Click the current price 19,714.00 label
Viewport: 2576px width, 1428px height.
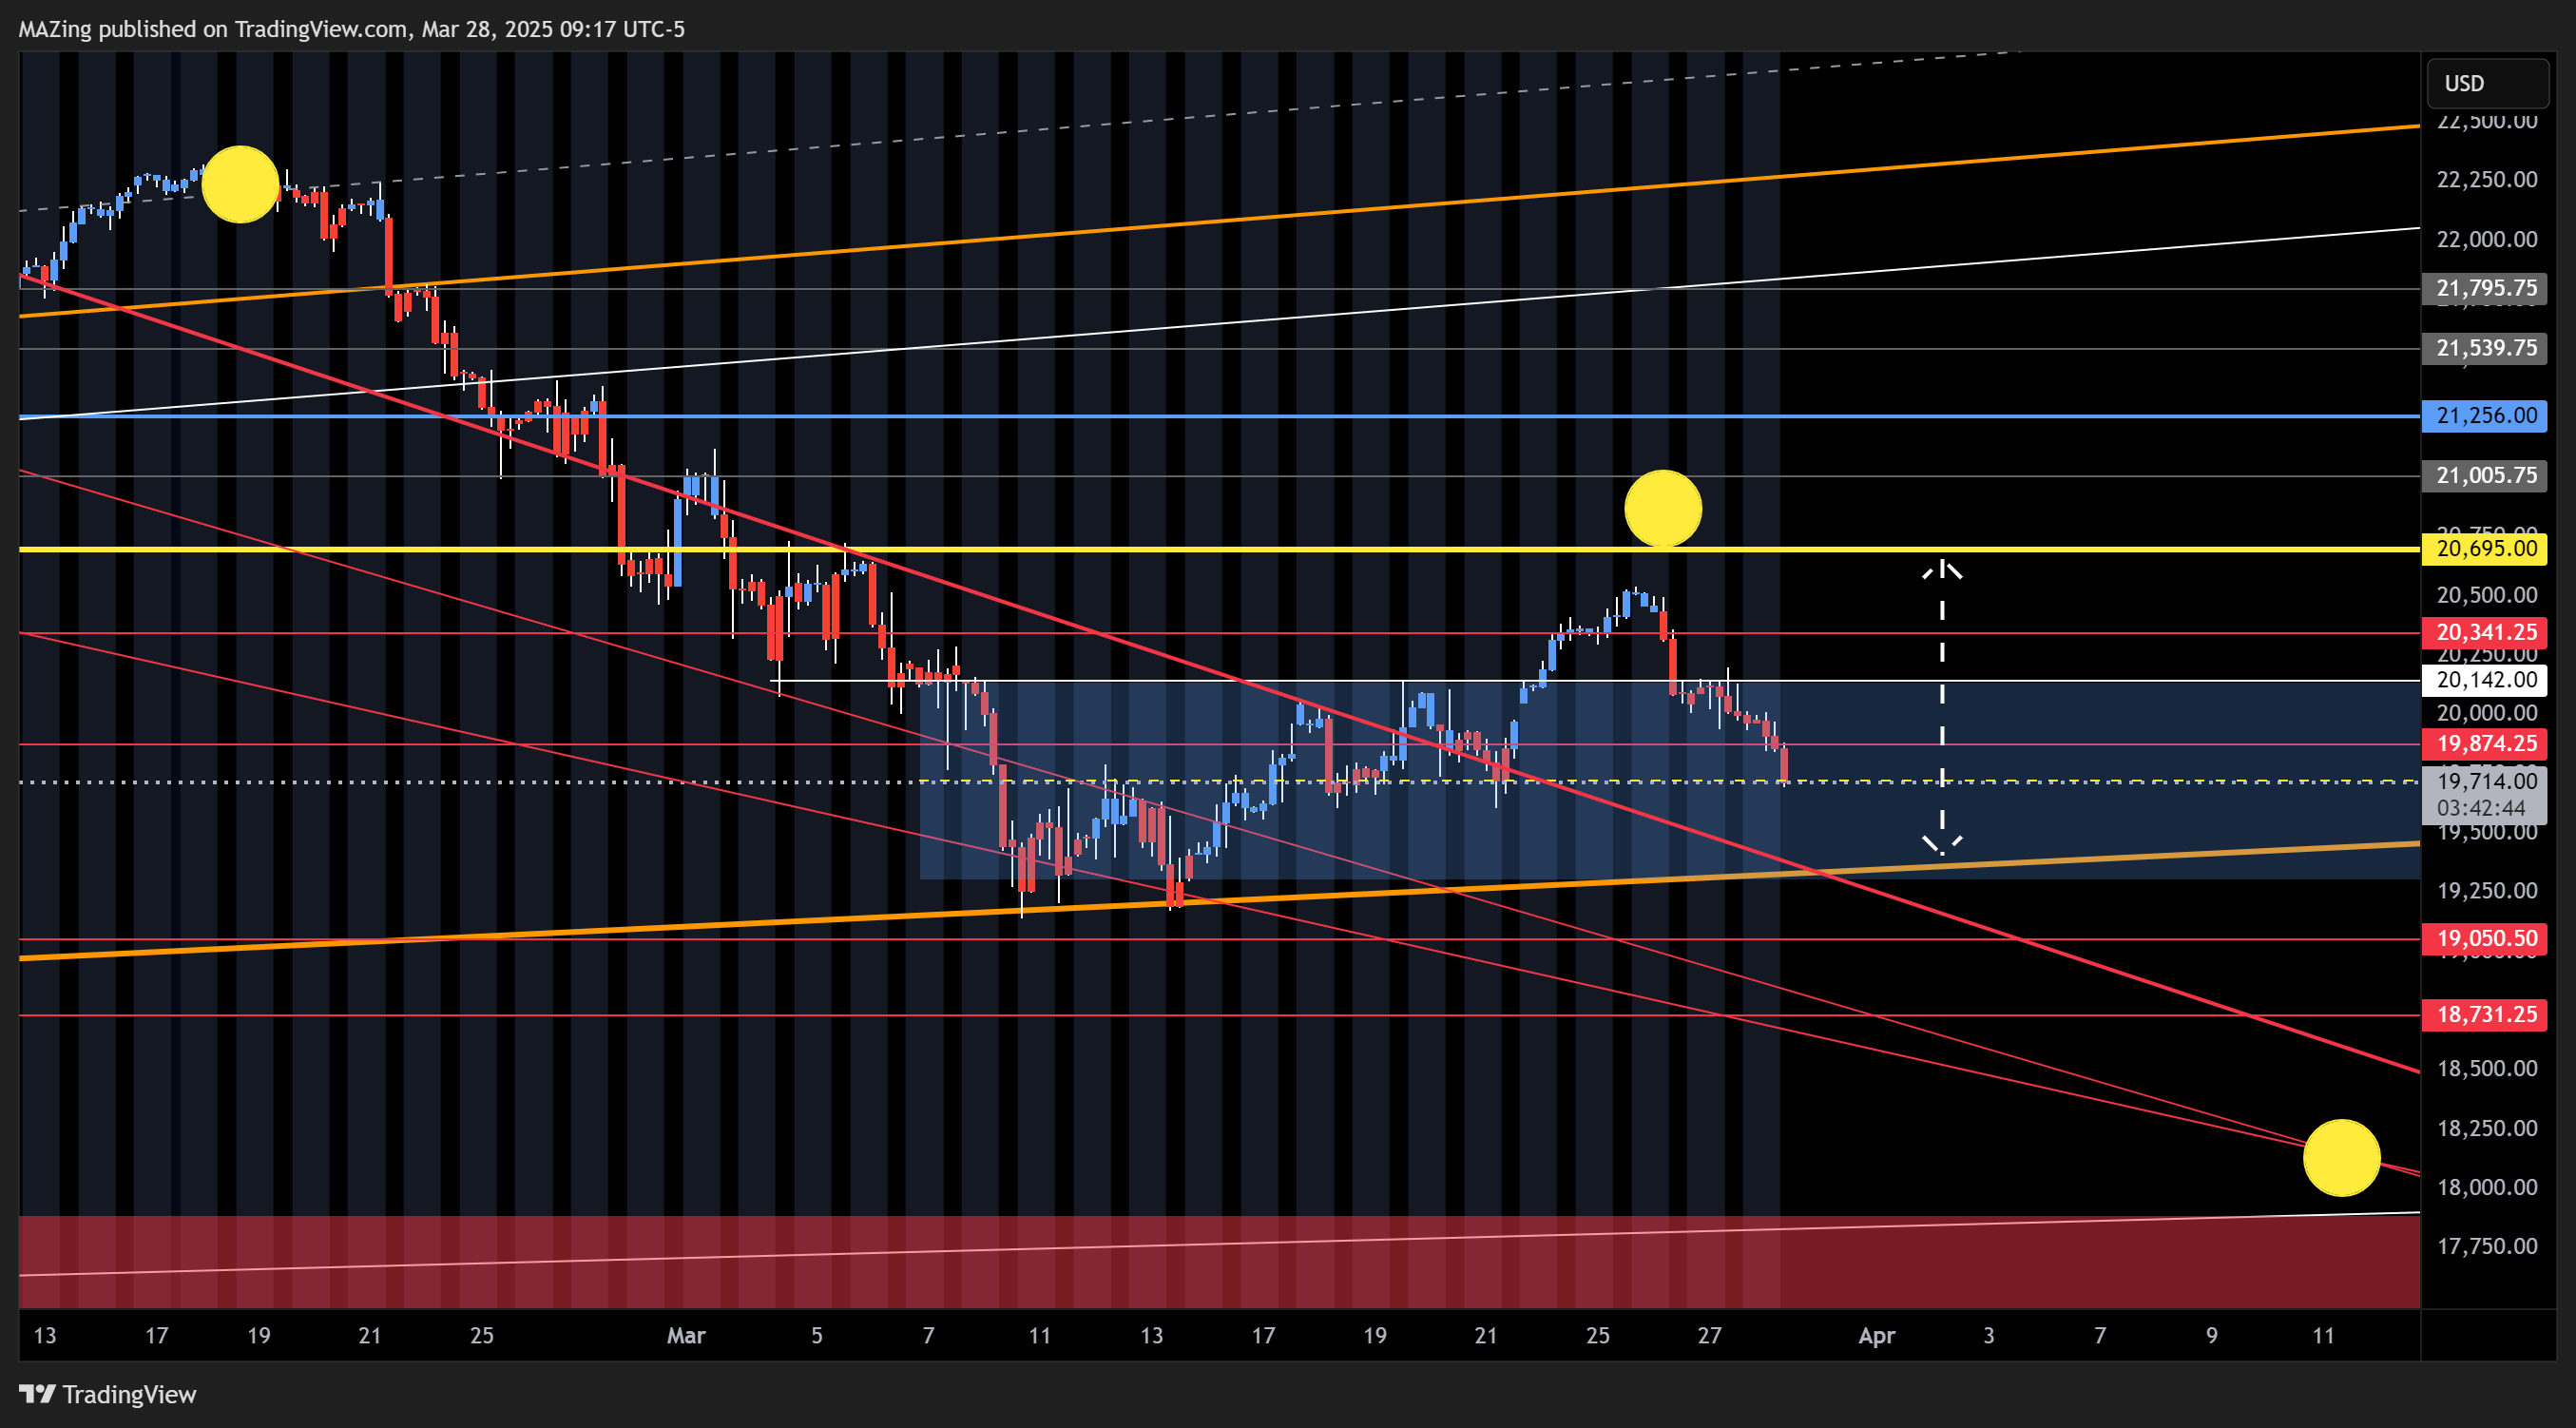(2485, 781)
